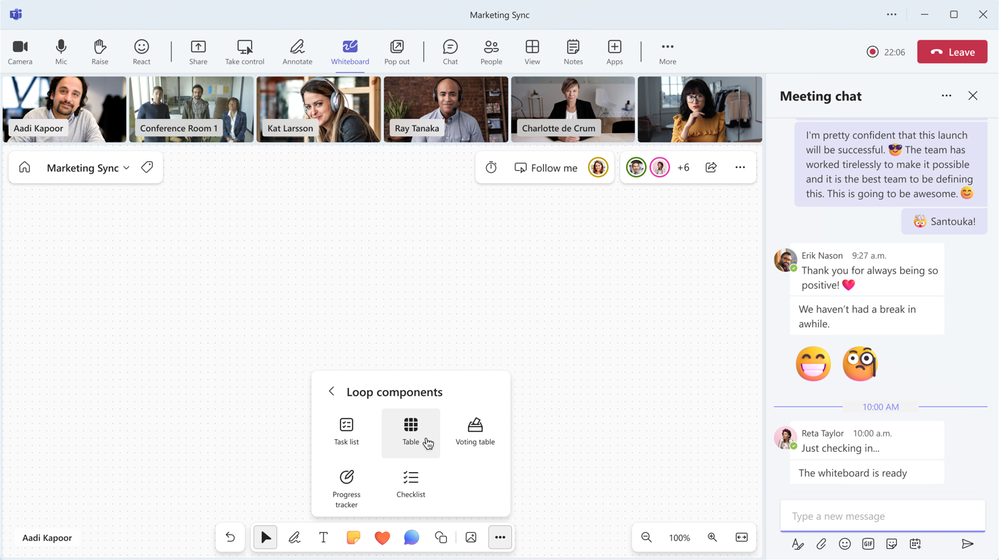Select Aadi Kapoor's video tile
Viewport: 999px width, 560px height.
[64, 109]
